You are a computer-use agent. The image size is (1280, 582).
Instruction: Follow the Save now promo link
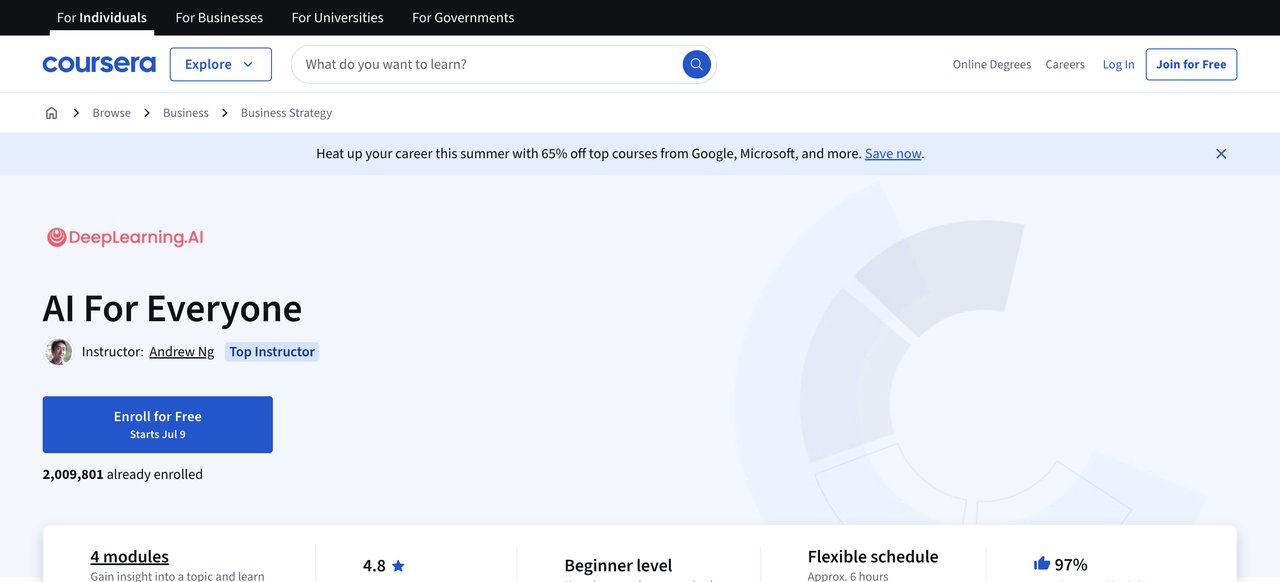pyautogui.click(x=893, y=154)
